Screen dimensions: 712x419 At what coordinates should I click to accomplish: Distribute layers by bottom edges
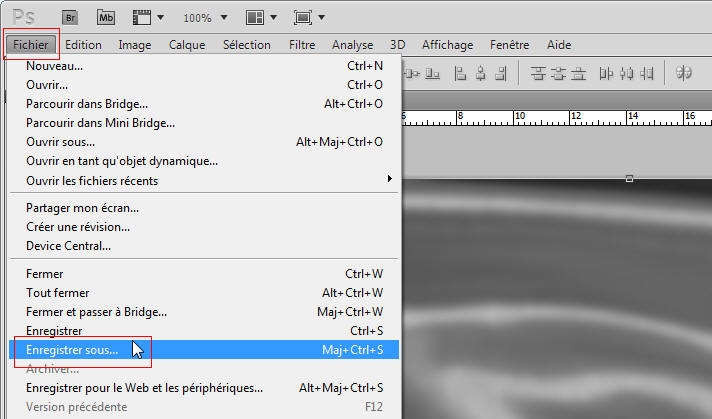(578, 73)
